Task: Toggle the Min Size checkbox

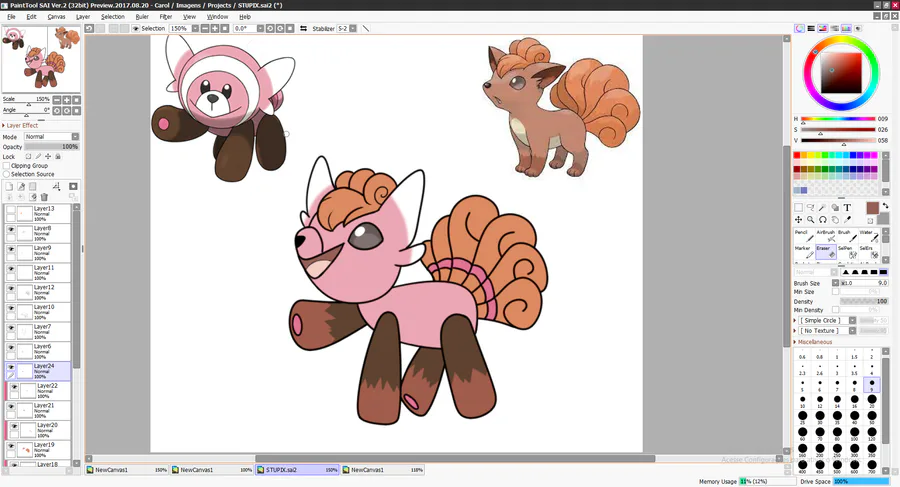Action: (836, 292)
